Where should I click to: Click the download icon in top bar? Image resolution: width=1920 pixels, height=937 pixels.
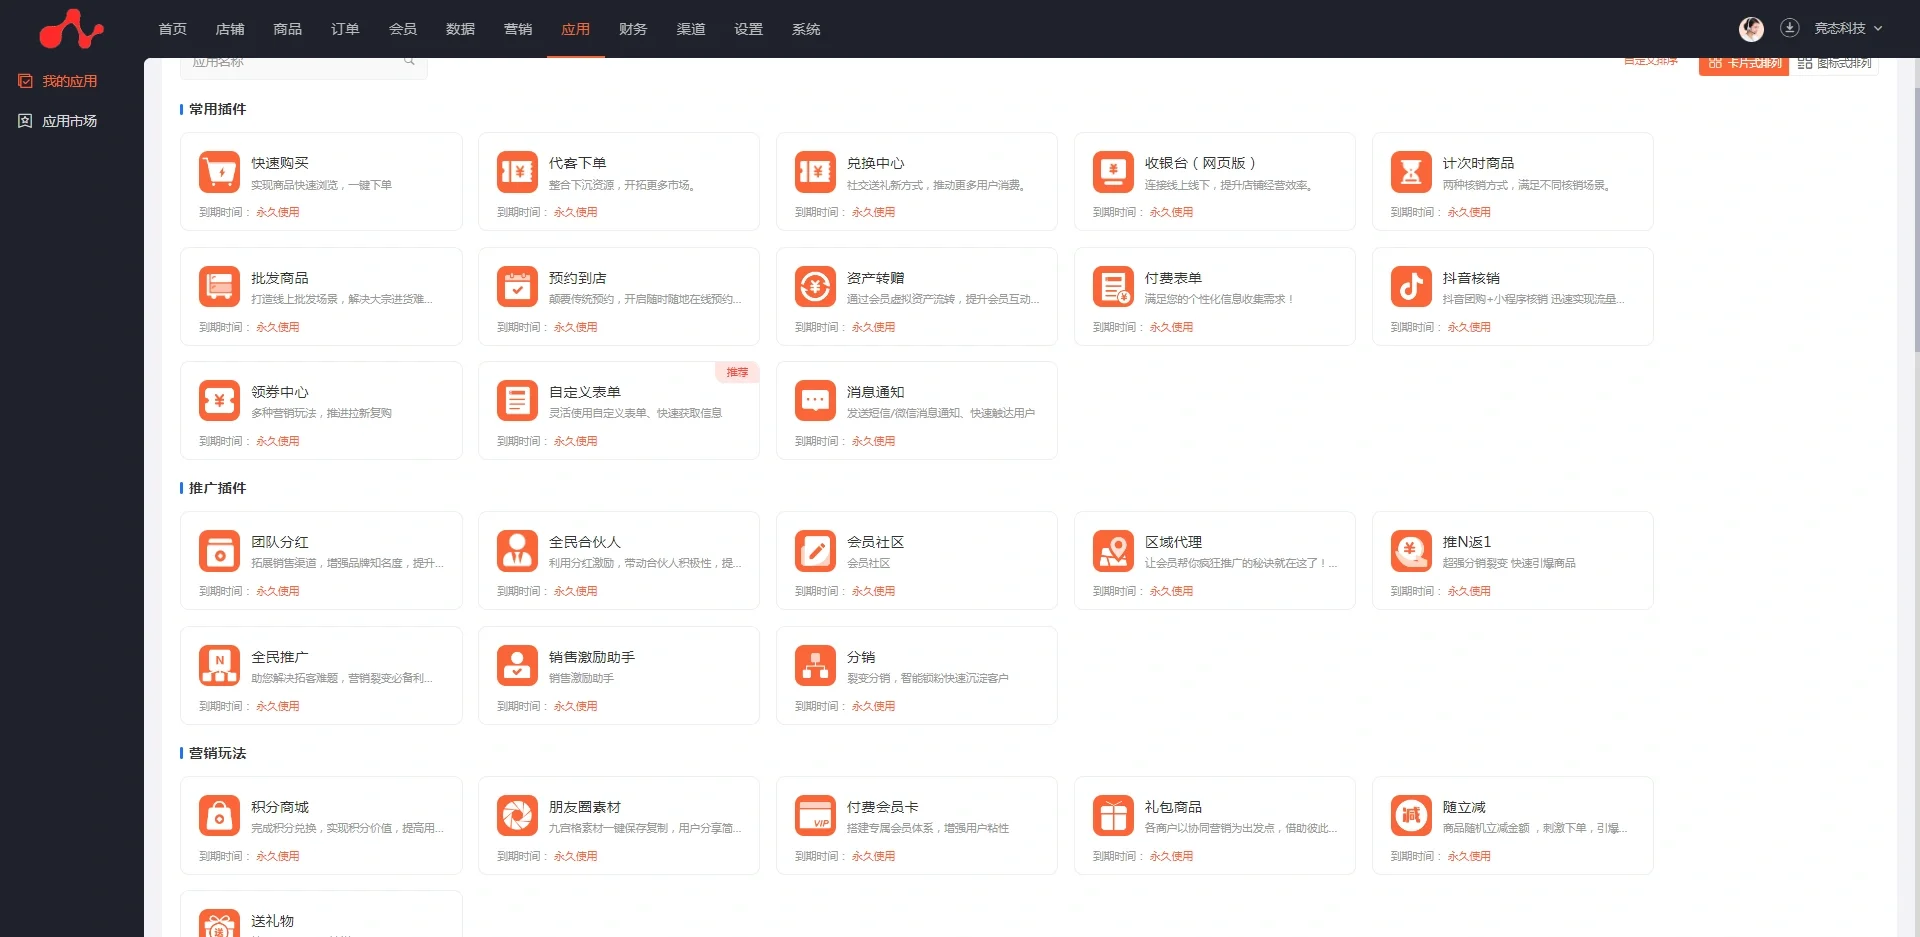[x=1790, y=28]
